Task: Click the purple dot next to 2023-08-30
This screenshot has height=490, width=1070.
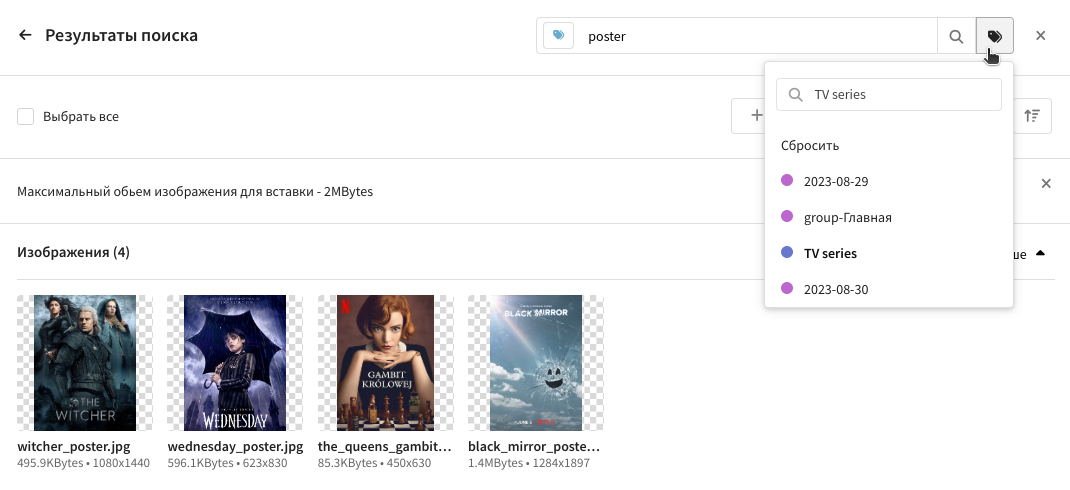Action: [x=787, y=288]
